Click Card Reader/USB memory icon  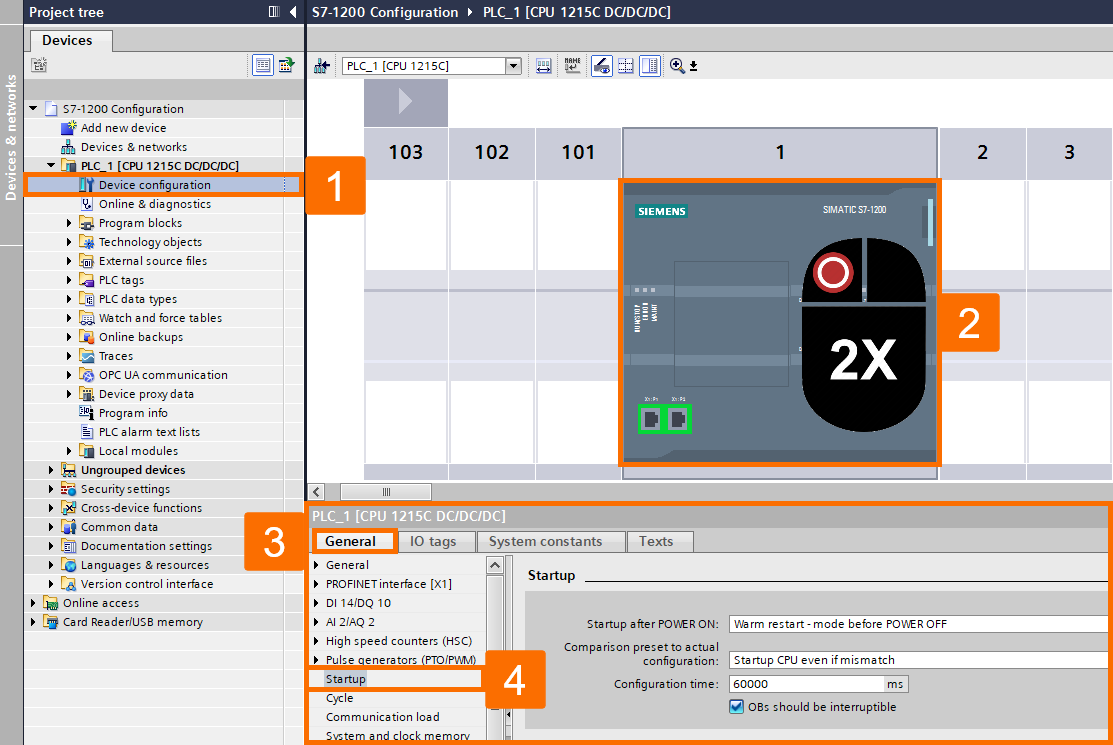point(50,622)
